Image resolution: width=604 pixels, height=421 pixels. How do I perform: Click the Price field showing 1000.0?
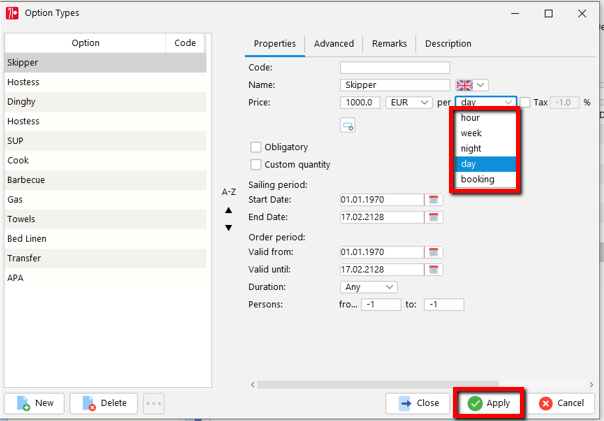(x=360, y=102)
